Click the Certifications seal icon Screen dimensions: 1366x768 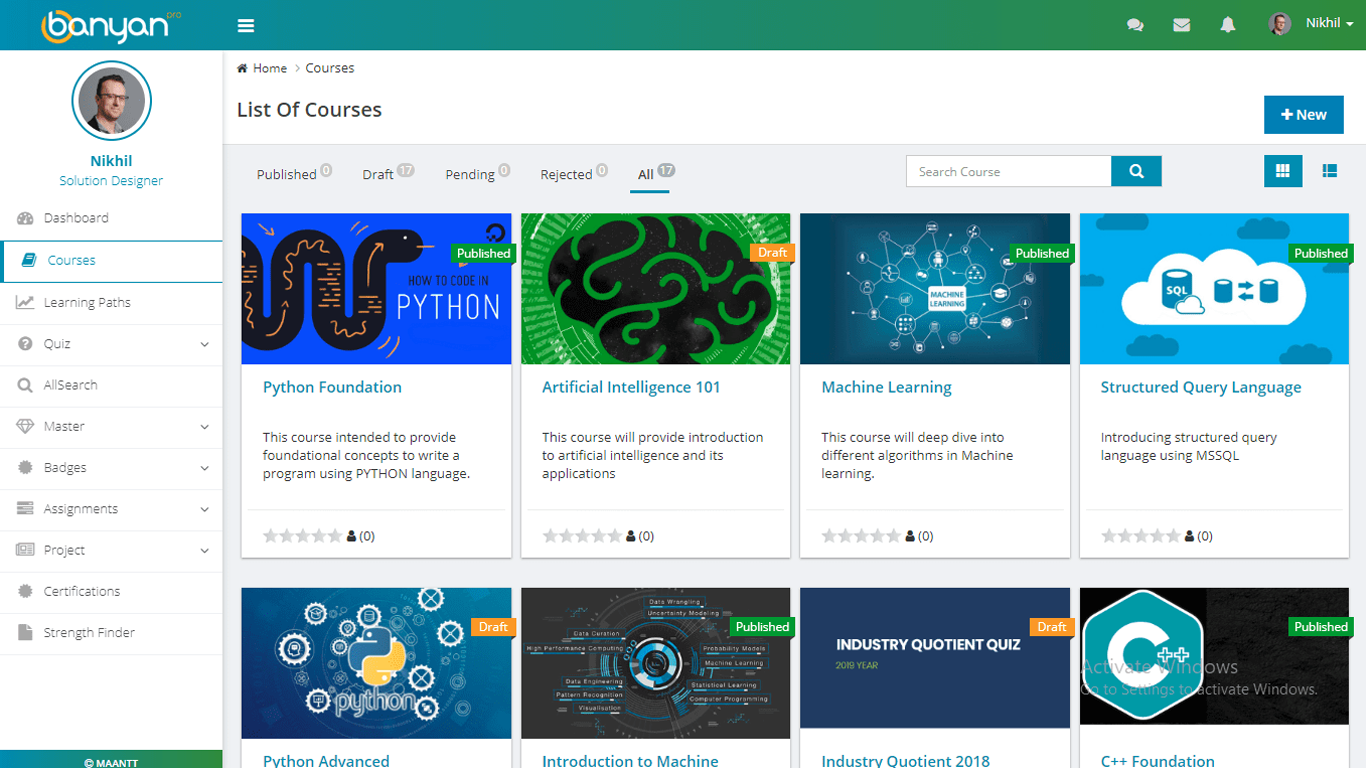[x=25, y=591]
